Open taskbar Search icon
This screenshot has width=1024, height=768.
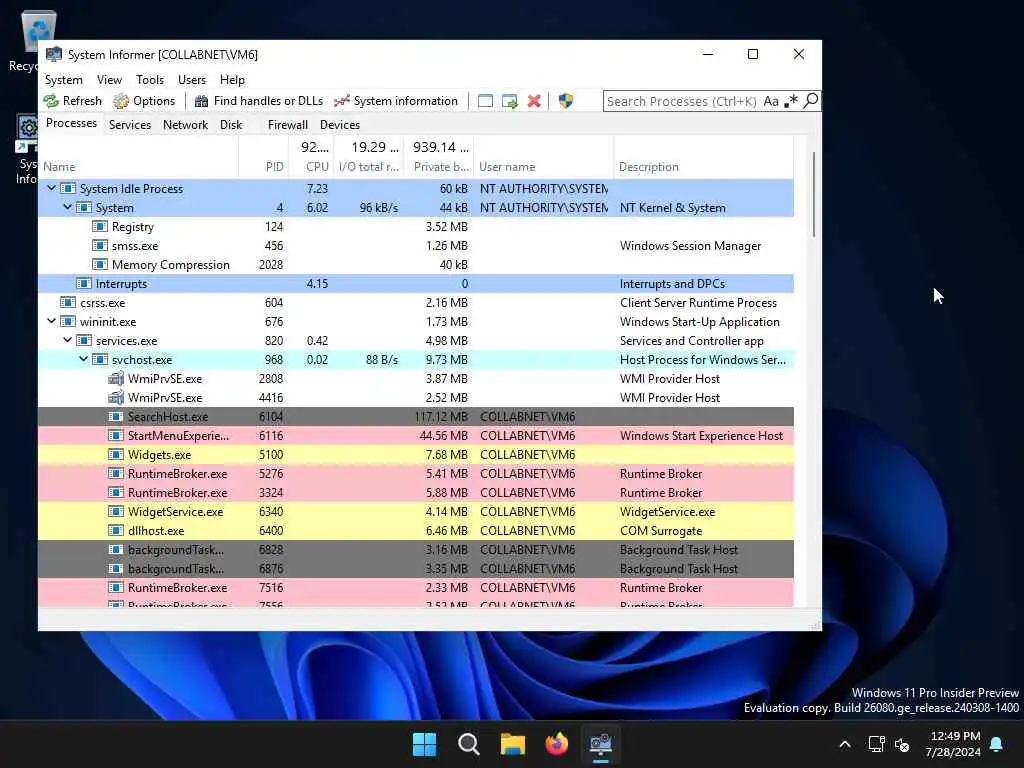pos(469,744)
